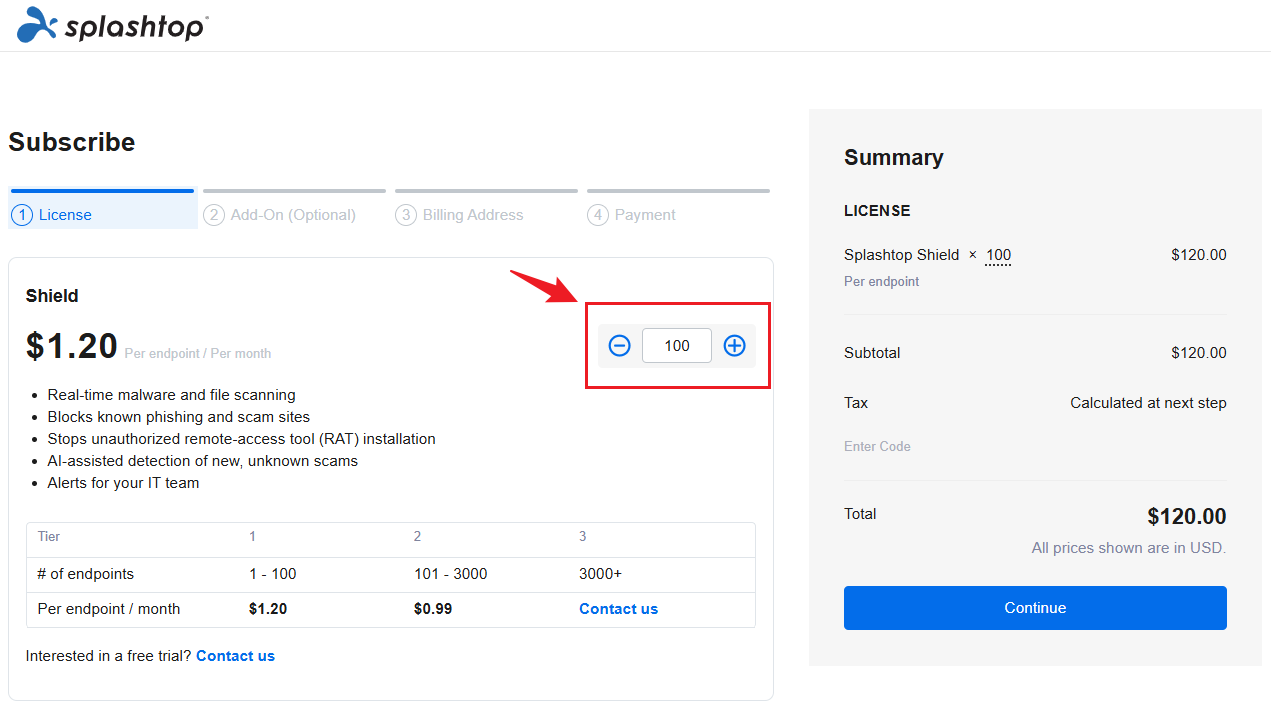Click 'AI-assisted detection of new, unknown scams'
This screenshot has width=1271, height=713.
click(202, 461)
